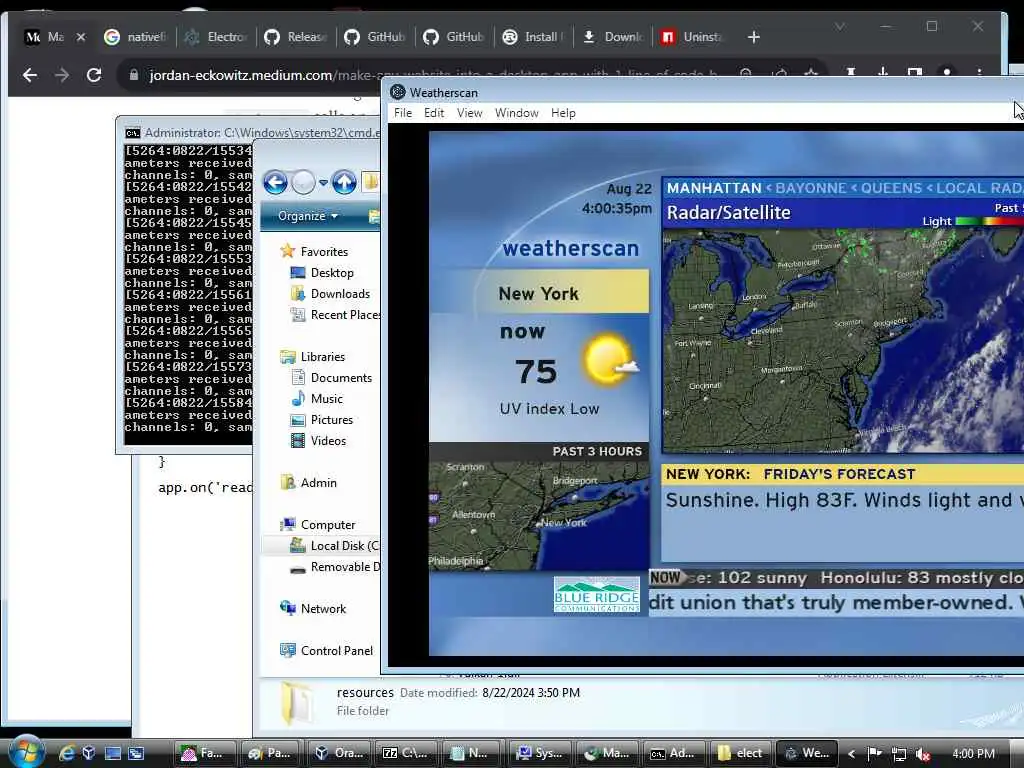
Task: Click the Weatherscan window title icon
Action: 397,92
